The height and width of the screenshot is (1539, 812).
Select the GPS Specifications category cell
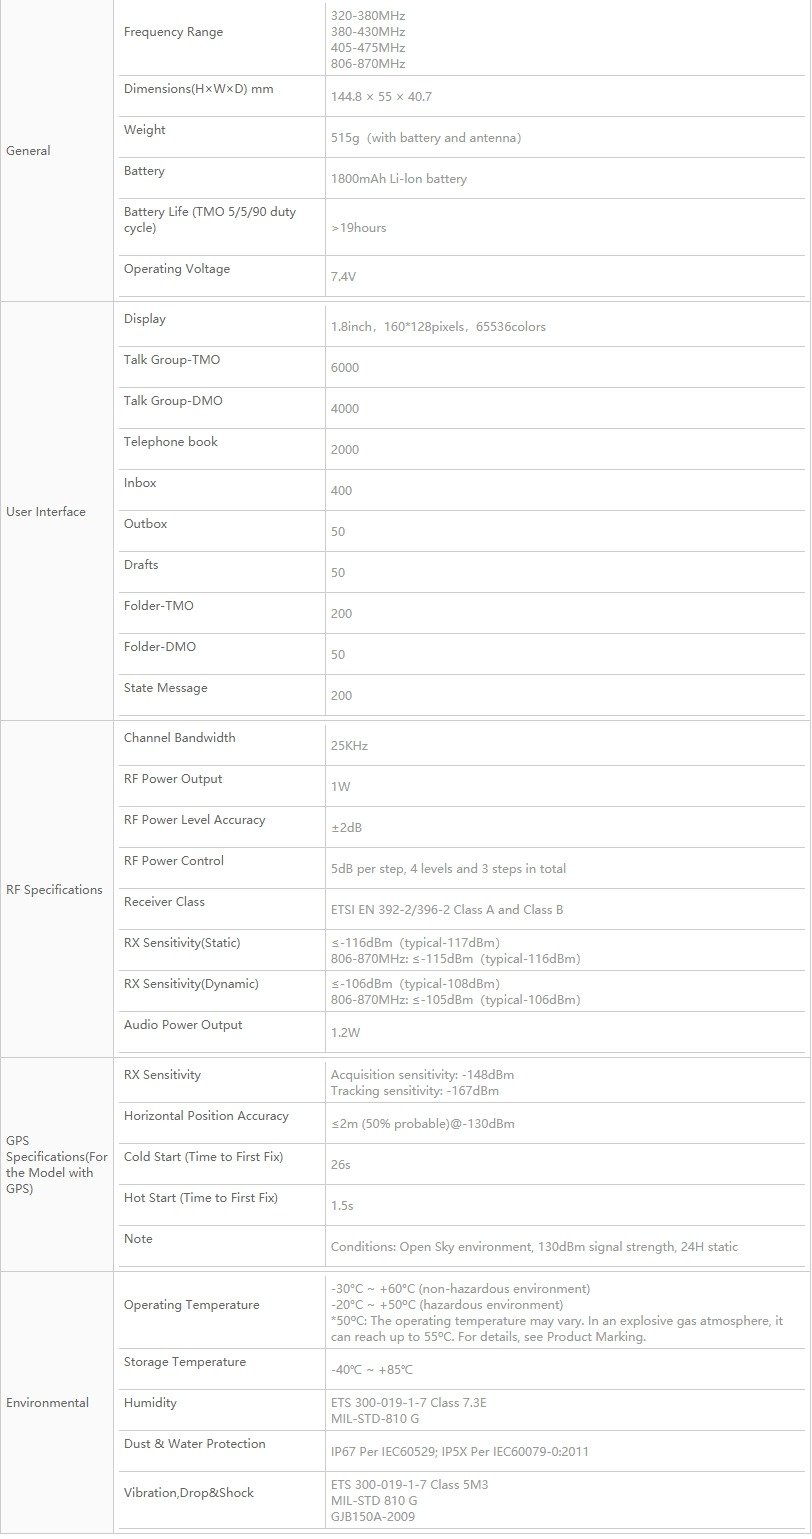click(57, 1164)
